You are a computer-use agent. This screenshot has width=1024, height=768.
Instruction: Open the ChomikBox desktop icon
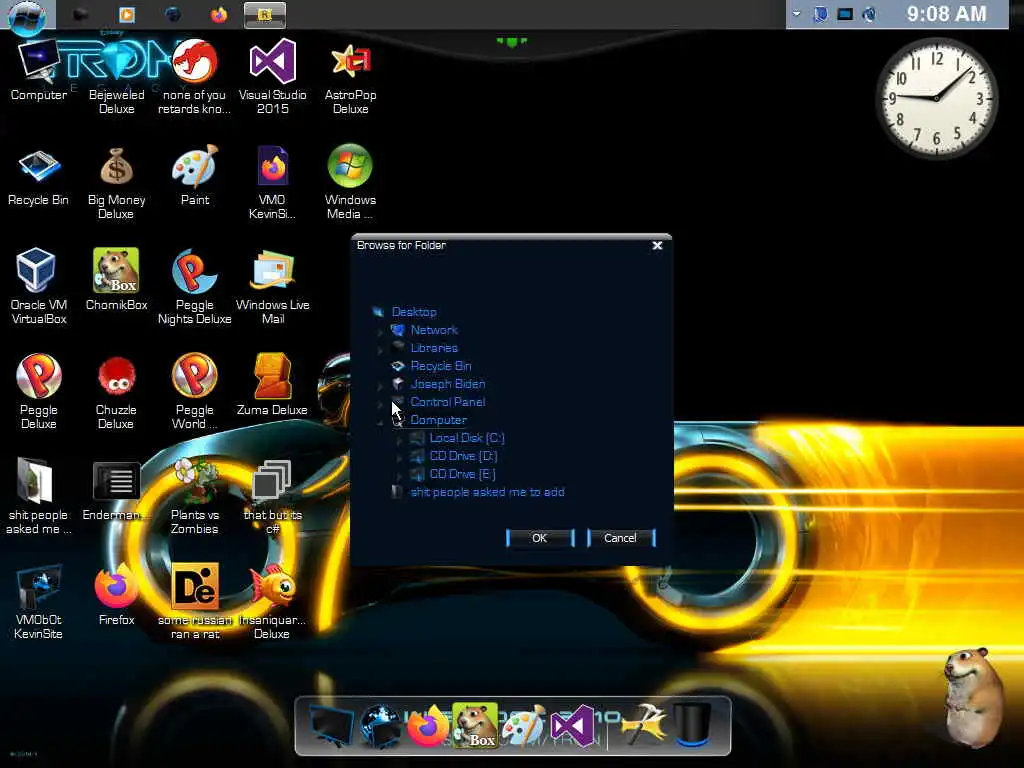(116, 280)
